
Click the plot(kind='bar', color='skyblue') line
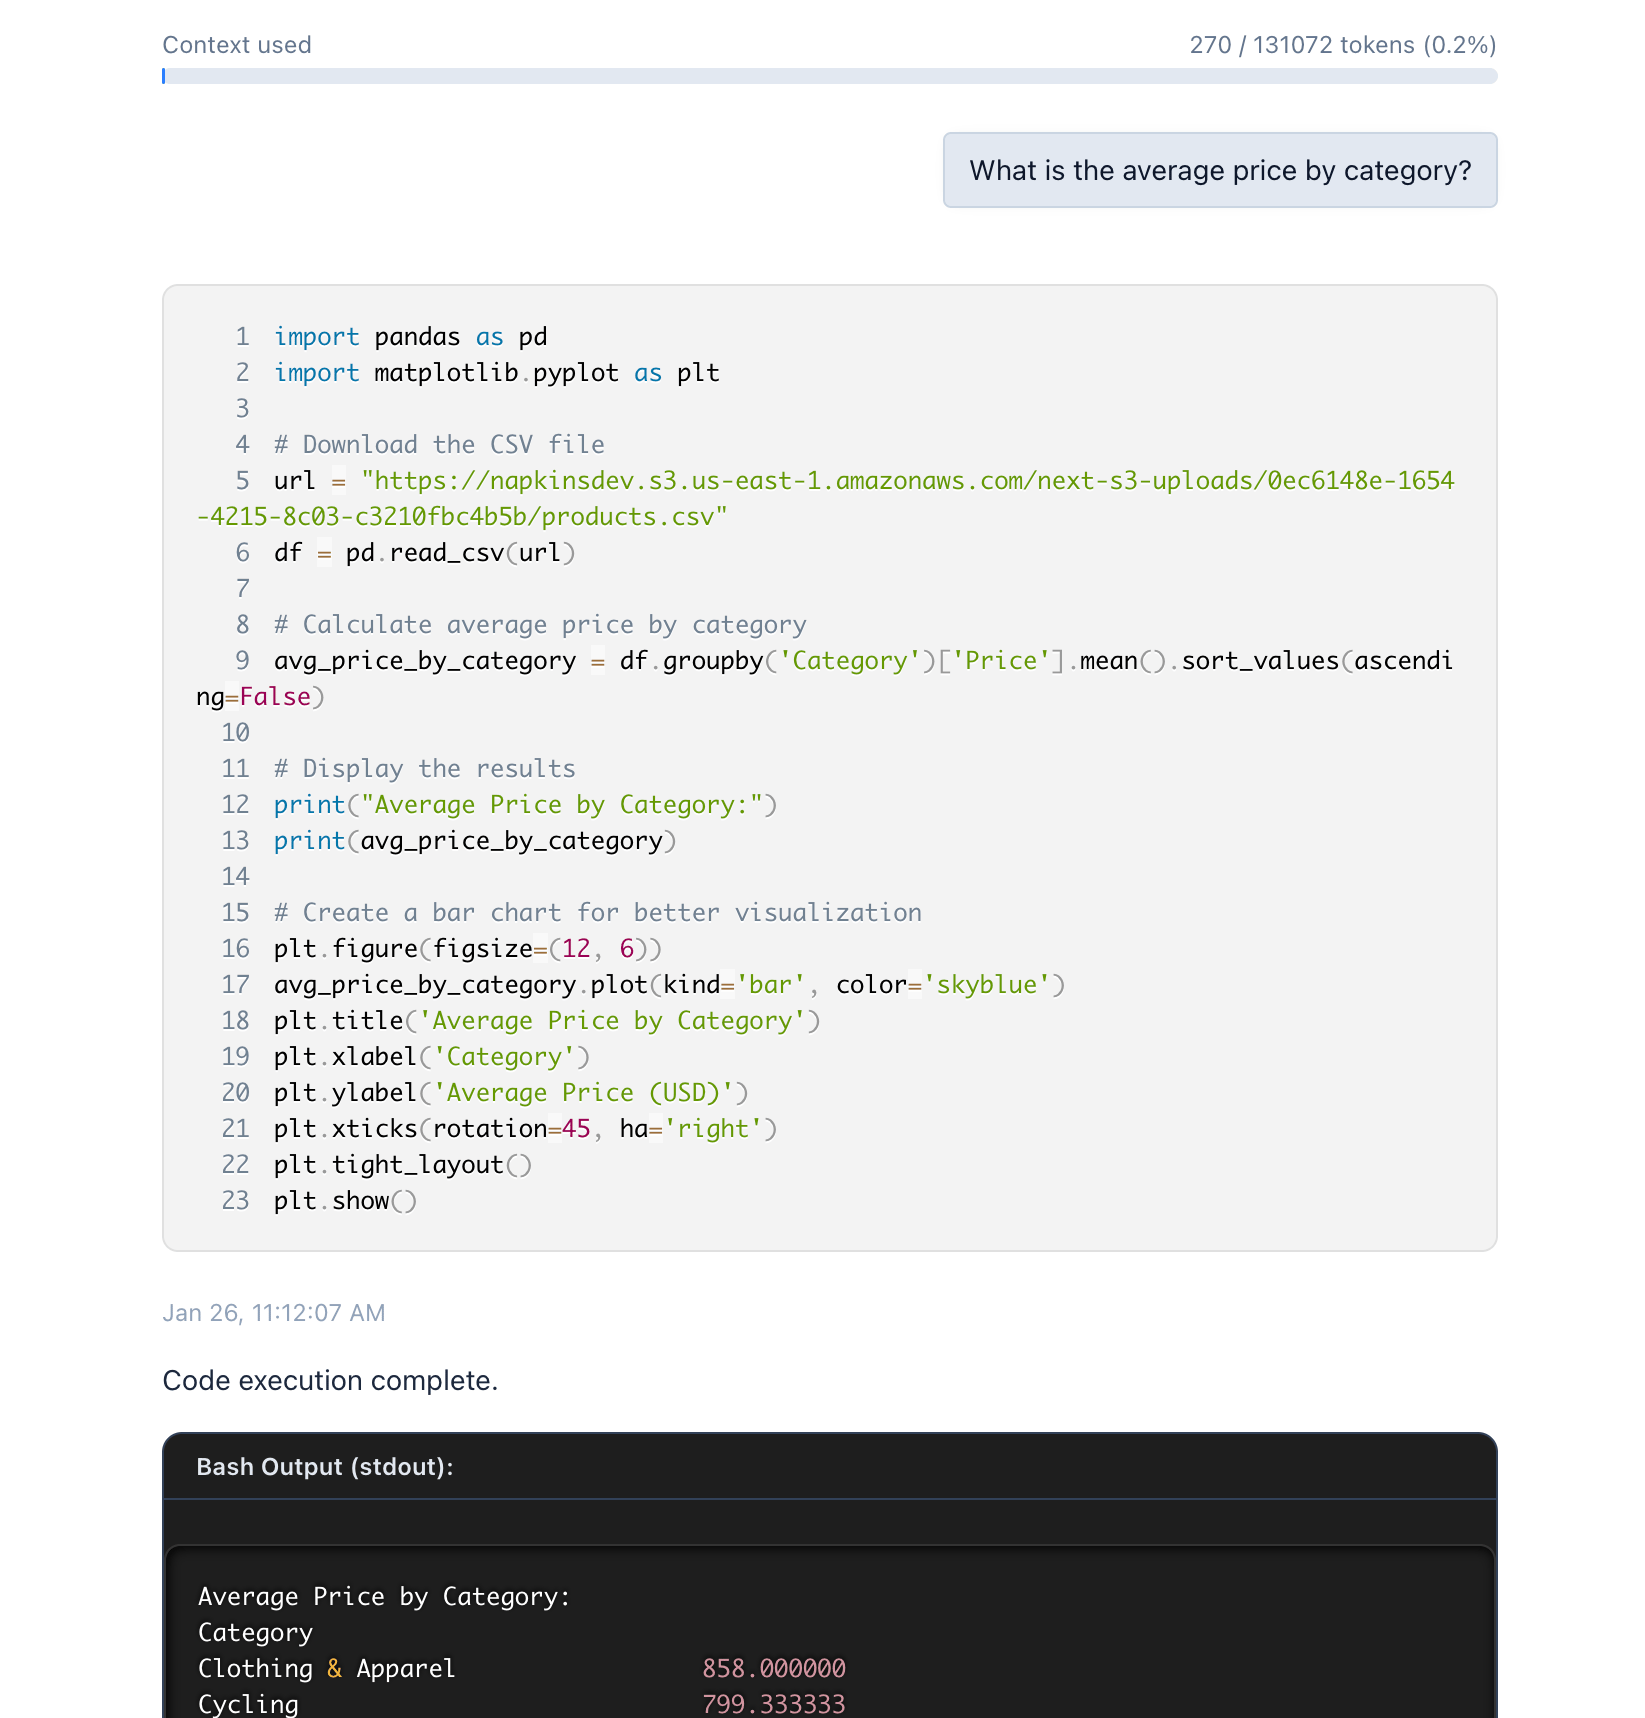(x=670, y=985)
